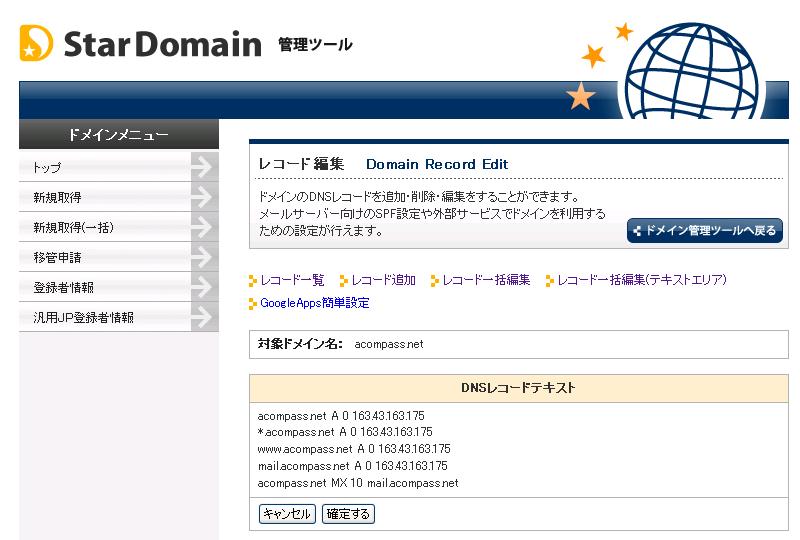
Task: Open 登録者情報 menu entry
Action: click(63, 288)
